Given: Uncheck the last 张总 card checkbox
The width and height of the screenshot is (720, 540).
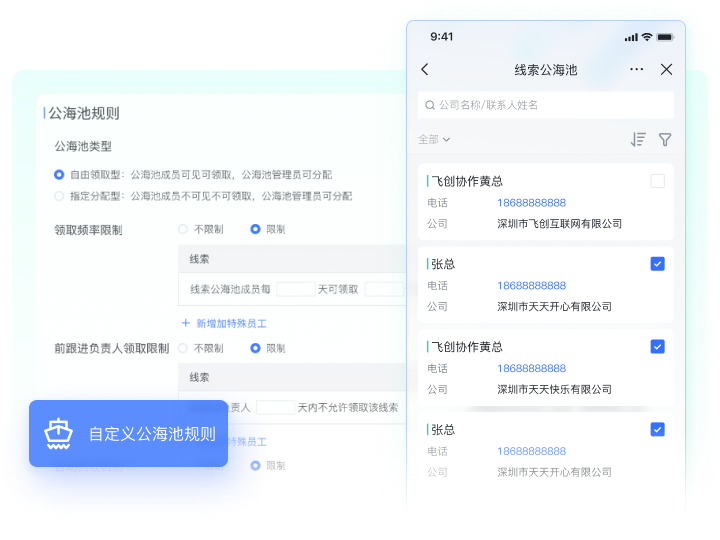Looking at the screenshot, I should (658, 429).
